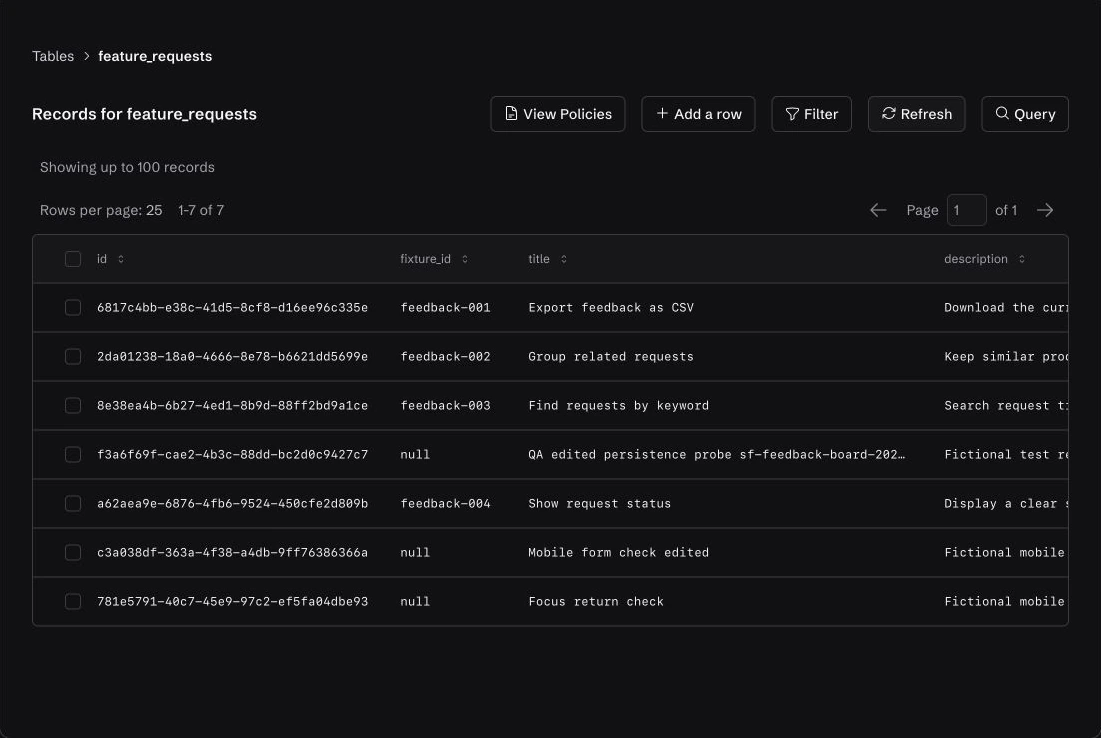Click the Tables breadcrumb link
The height and width of the screenshot is (738, 1101).
pyautogui.click(x=53, y=56)
